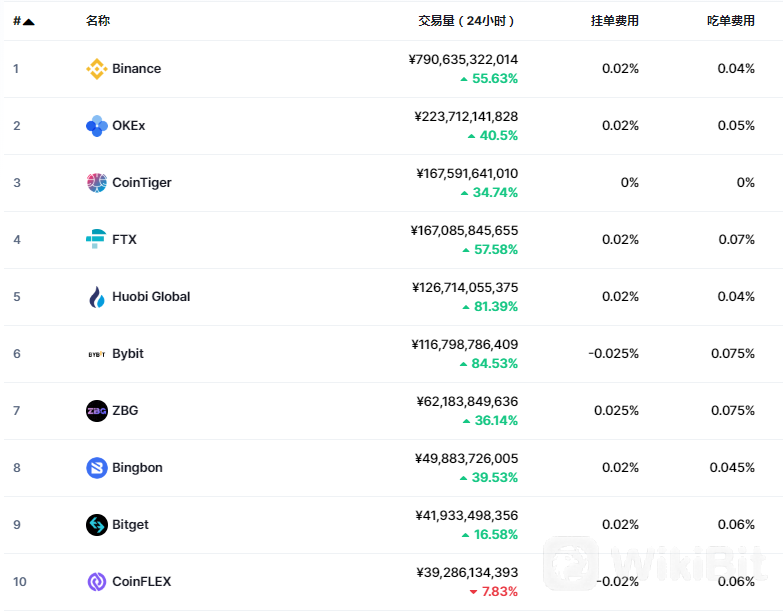Click the Bybit logo icon
The image size is (783, 611).
click(x=96, y=354)
